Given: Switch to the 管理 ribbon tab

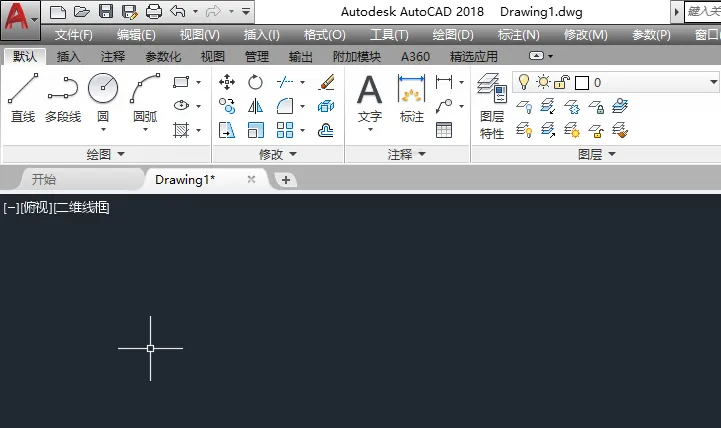Looking at the screenshot, I should (257, 57).
